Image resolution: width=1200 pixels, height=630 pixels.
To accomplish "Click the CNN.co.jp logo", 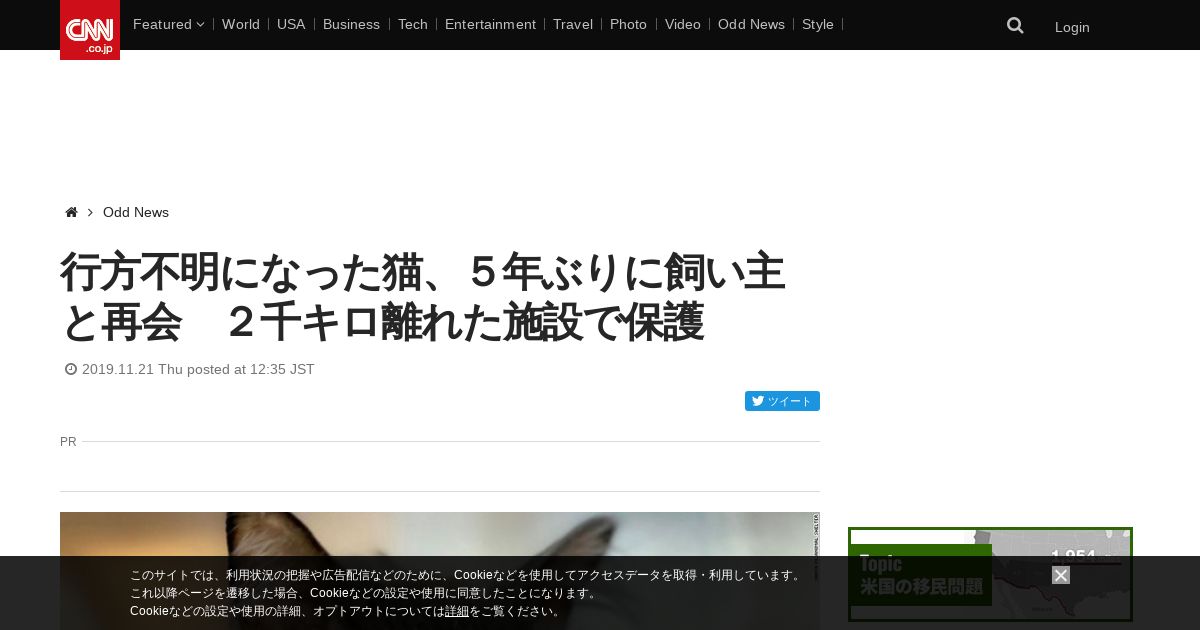I will (x=90, y=30).
